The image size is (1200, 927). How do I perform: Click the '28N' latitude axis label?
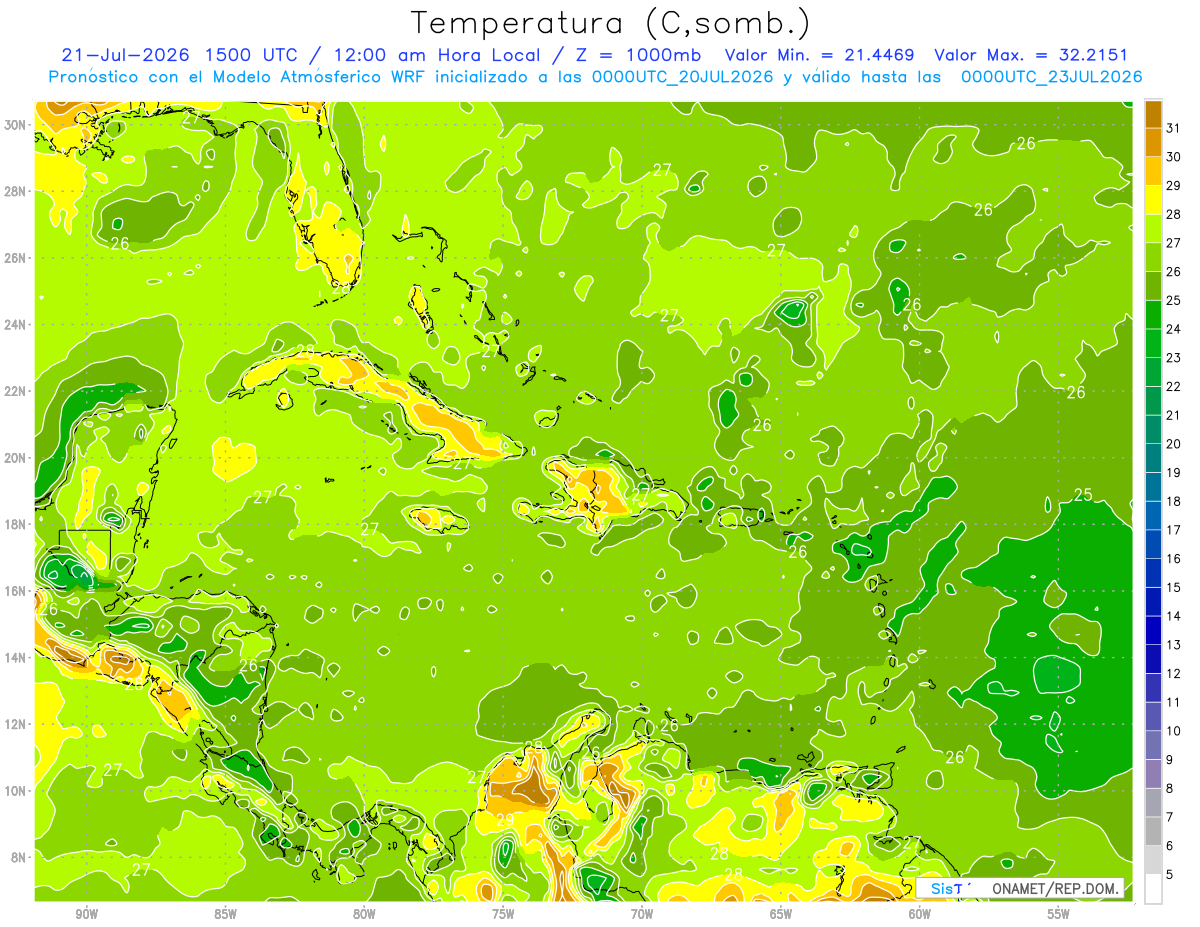point(17,191)
